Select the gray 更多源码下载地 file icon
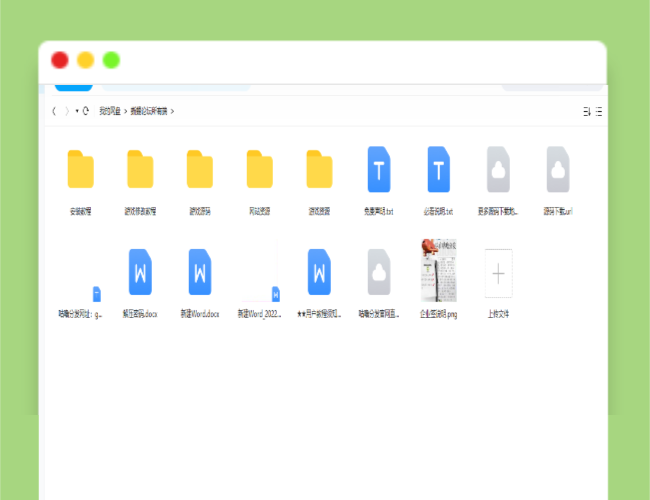The height and width of the screenshot is (500, 650). click(x=498, y=169)
